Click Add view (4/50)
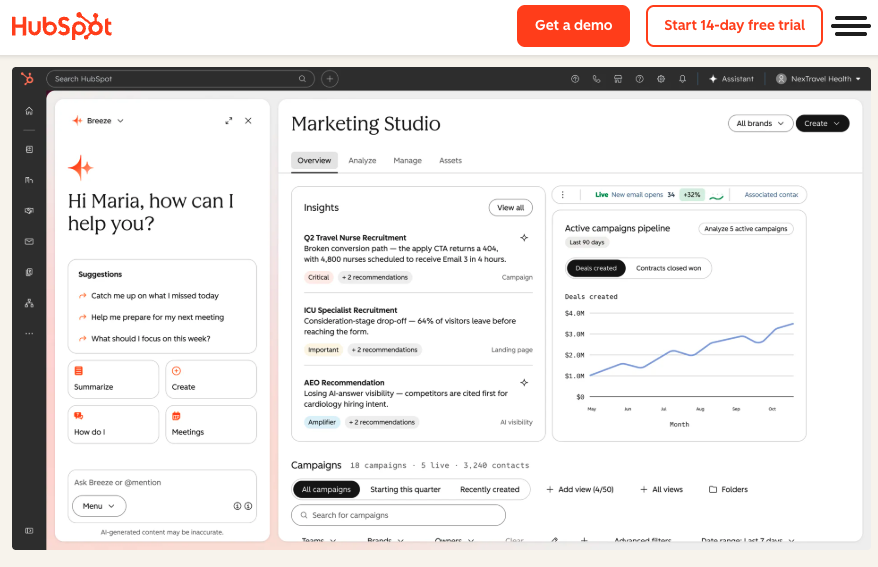The height and width of the screenshot is (567, 878). pos(580,489)
